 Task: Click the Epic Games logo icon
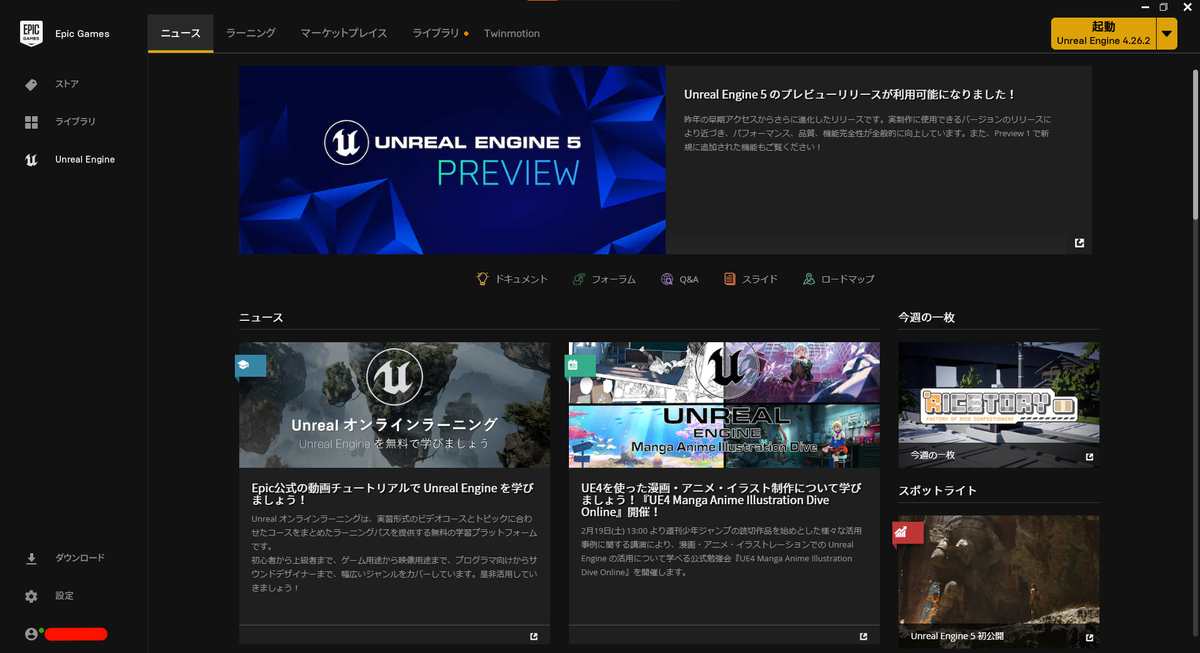point(31,34)
